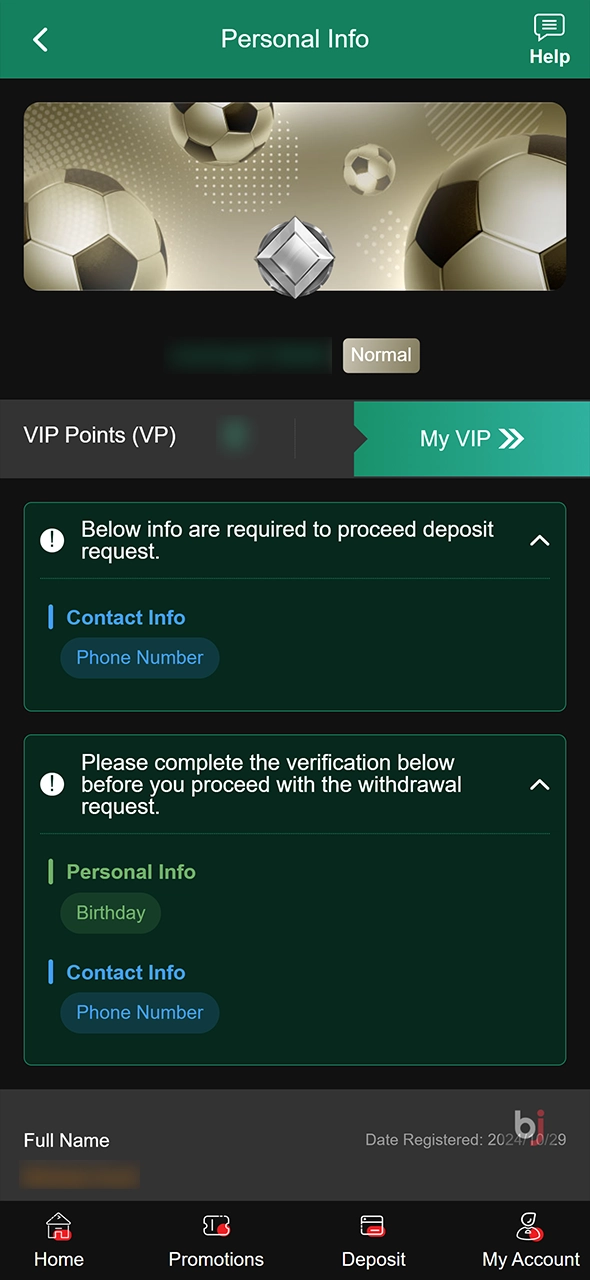Tap the double-chevron next to My VIP

point(511,438)
